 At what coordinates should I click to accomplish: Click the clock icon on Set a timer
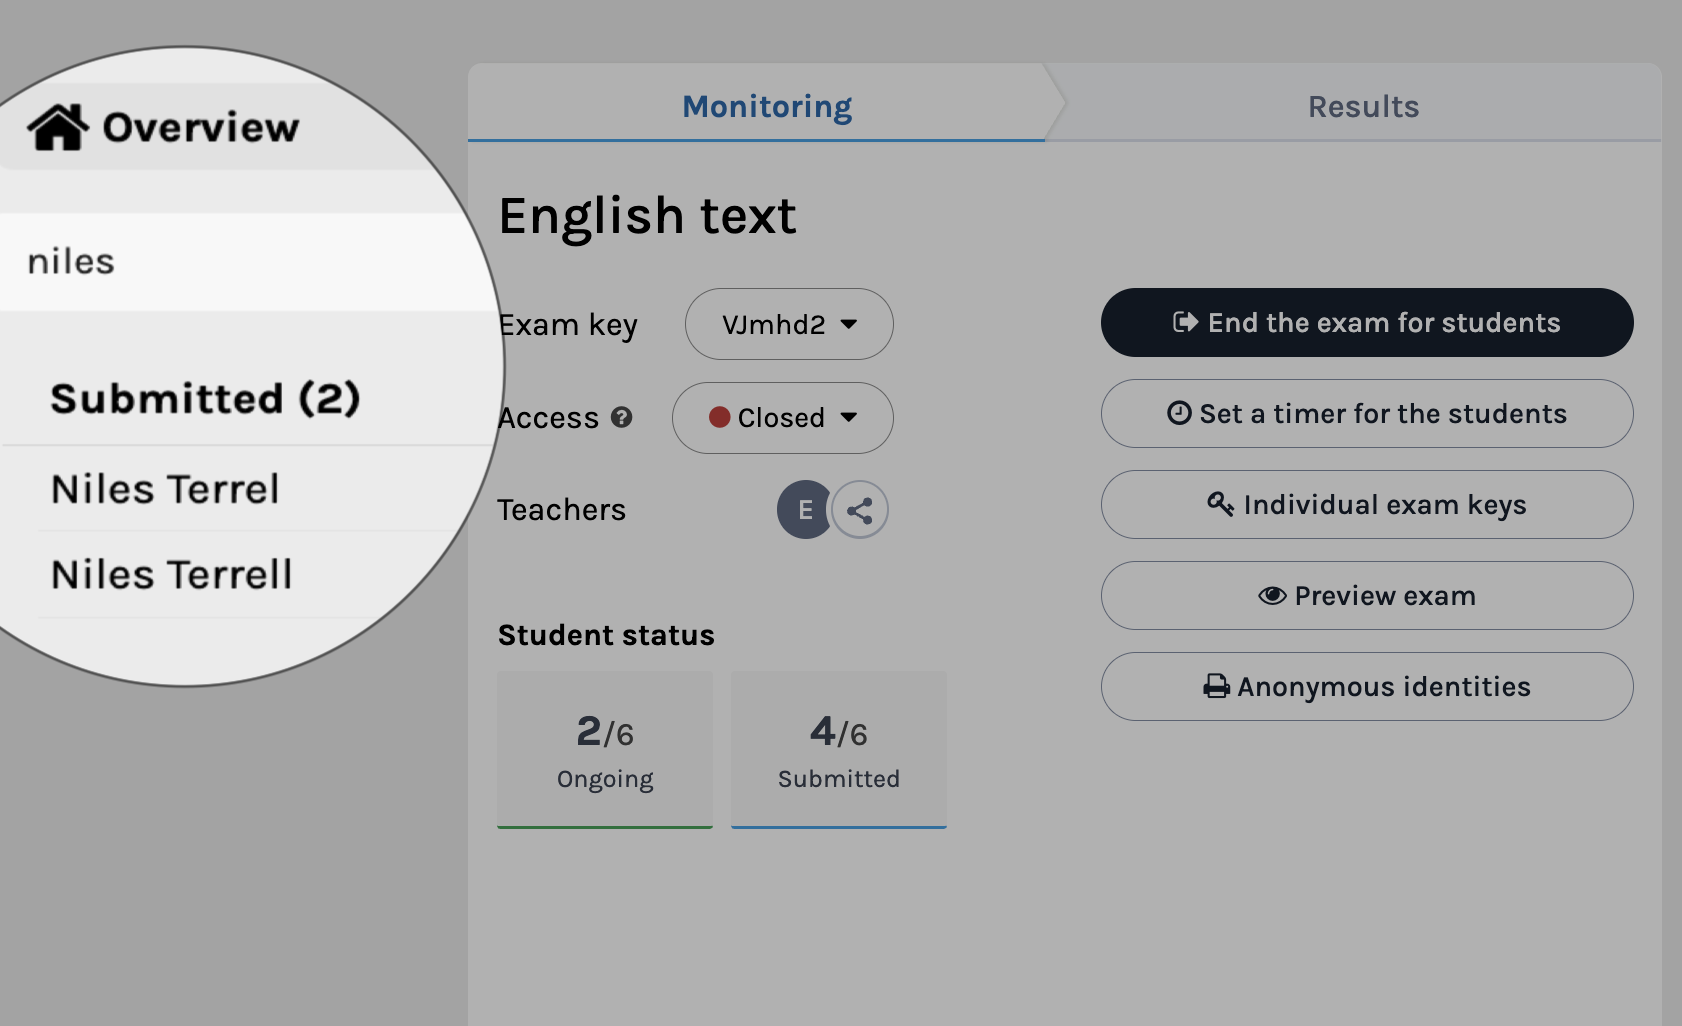1179,413
